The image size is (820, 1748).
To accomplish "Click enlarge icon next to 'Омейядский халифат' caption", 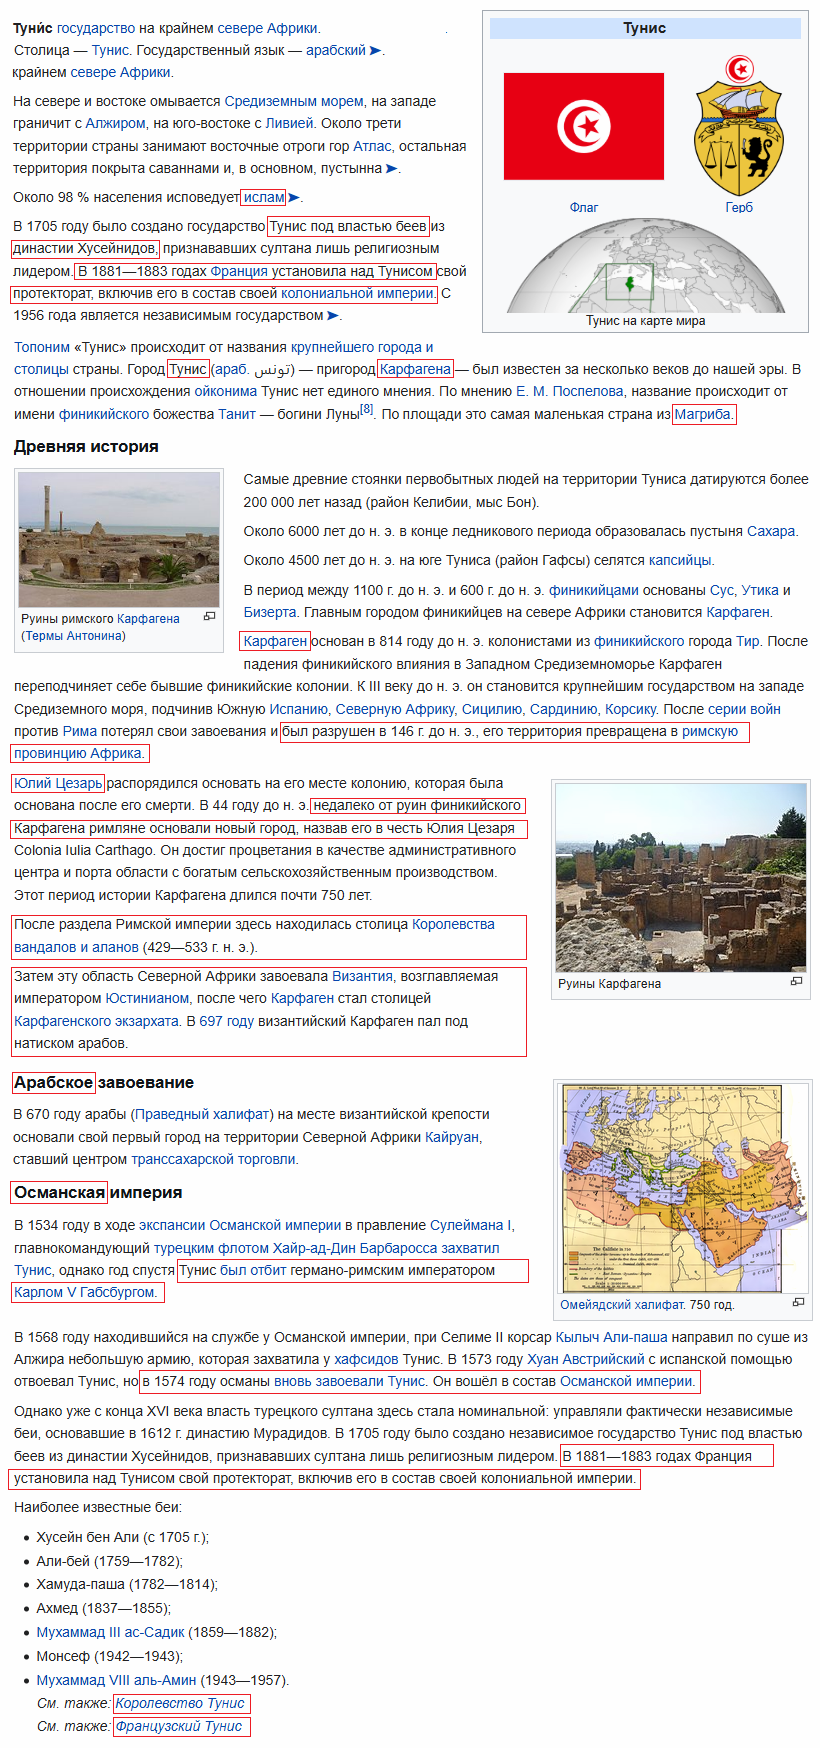I will [798, 1303].
